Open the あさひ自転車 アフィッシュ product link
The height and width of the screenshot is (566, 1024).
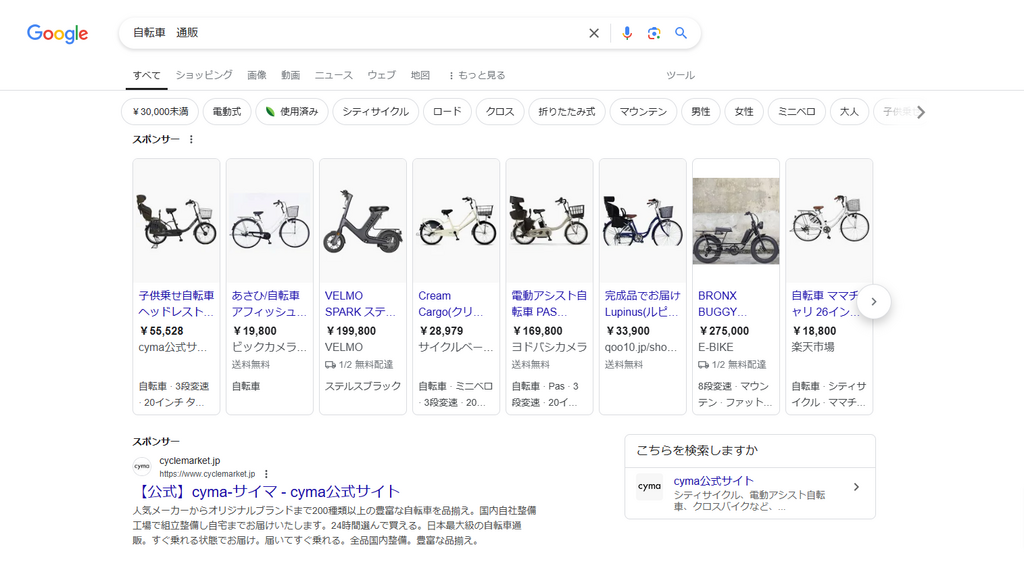[269, 304]
